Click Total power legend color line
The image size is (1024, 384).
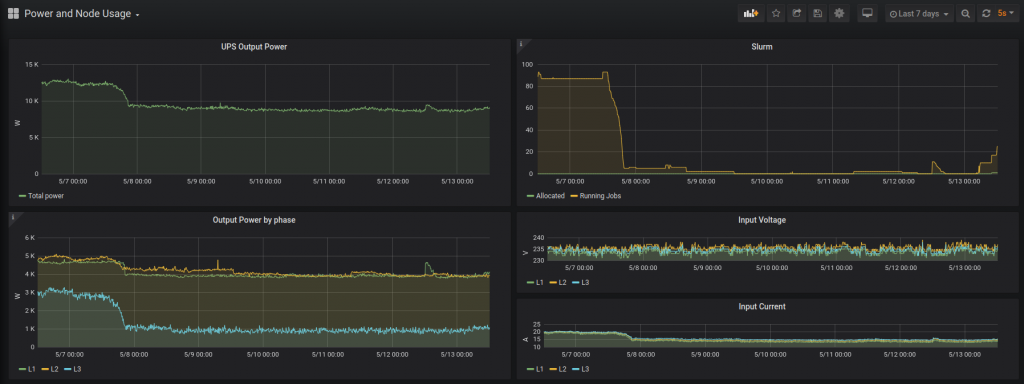pos(22,195)
